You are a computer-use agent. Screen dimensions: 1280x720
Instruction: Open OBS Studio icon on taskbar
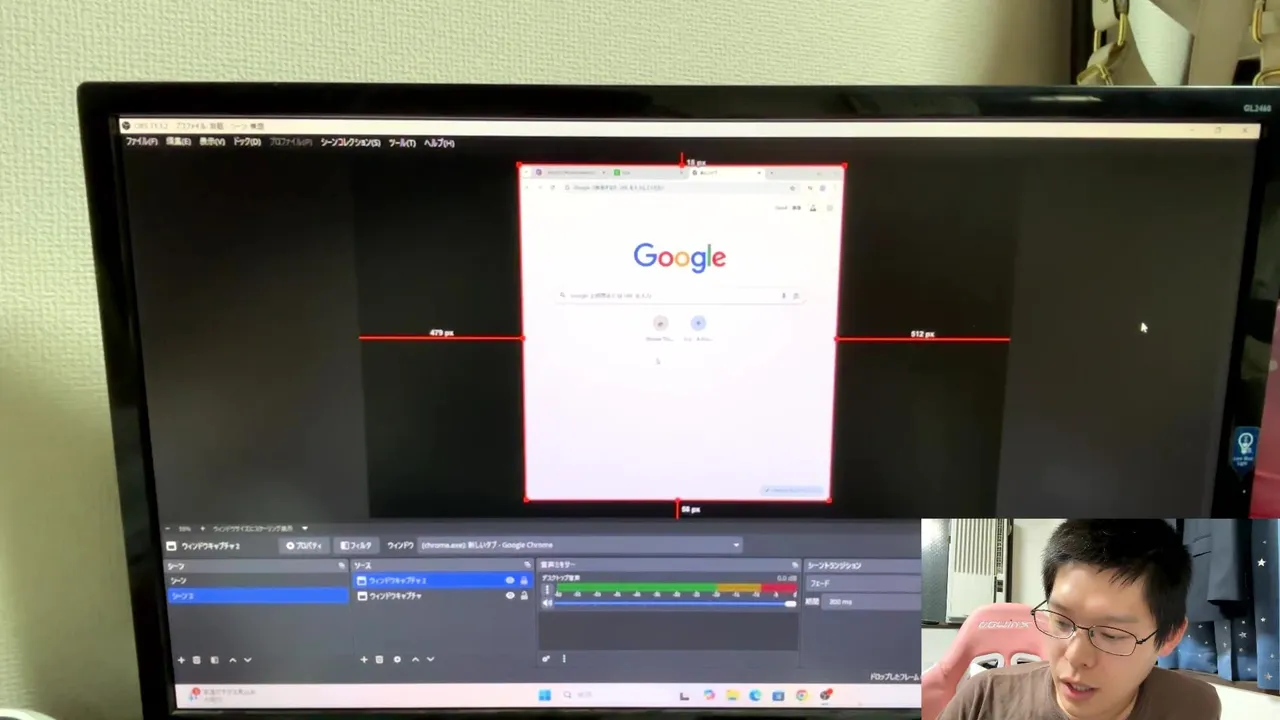(826, 695)
